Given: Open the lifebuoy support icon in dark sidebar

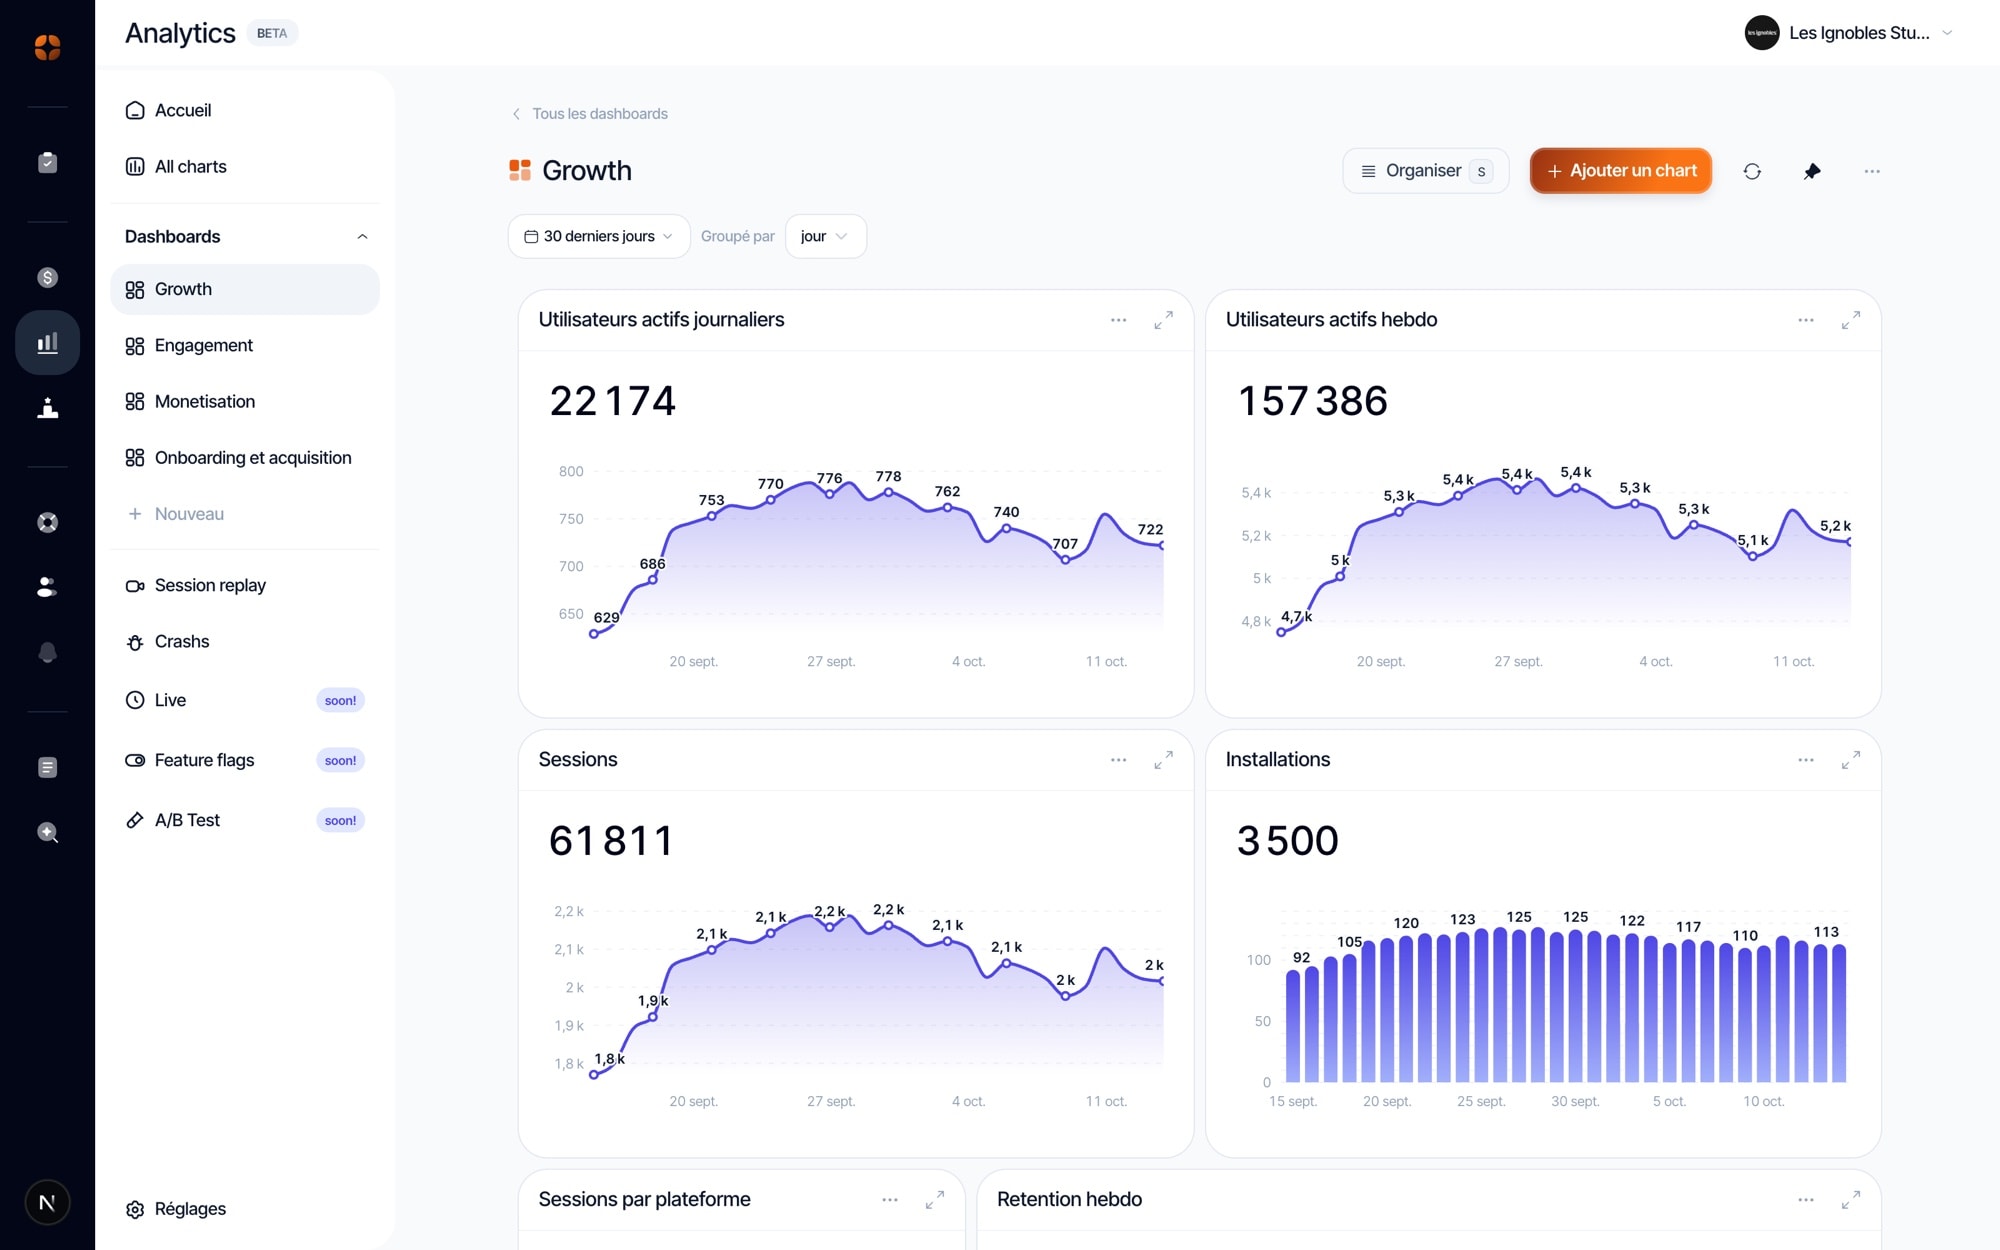Looking at the screenshot, I should tap(47, 522).
